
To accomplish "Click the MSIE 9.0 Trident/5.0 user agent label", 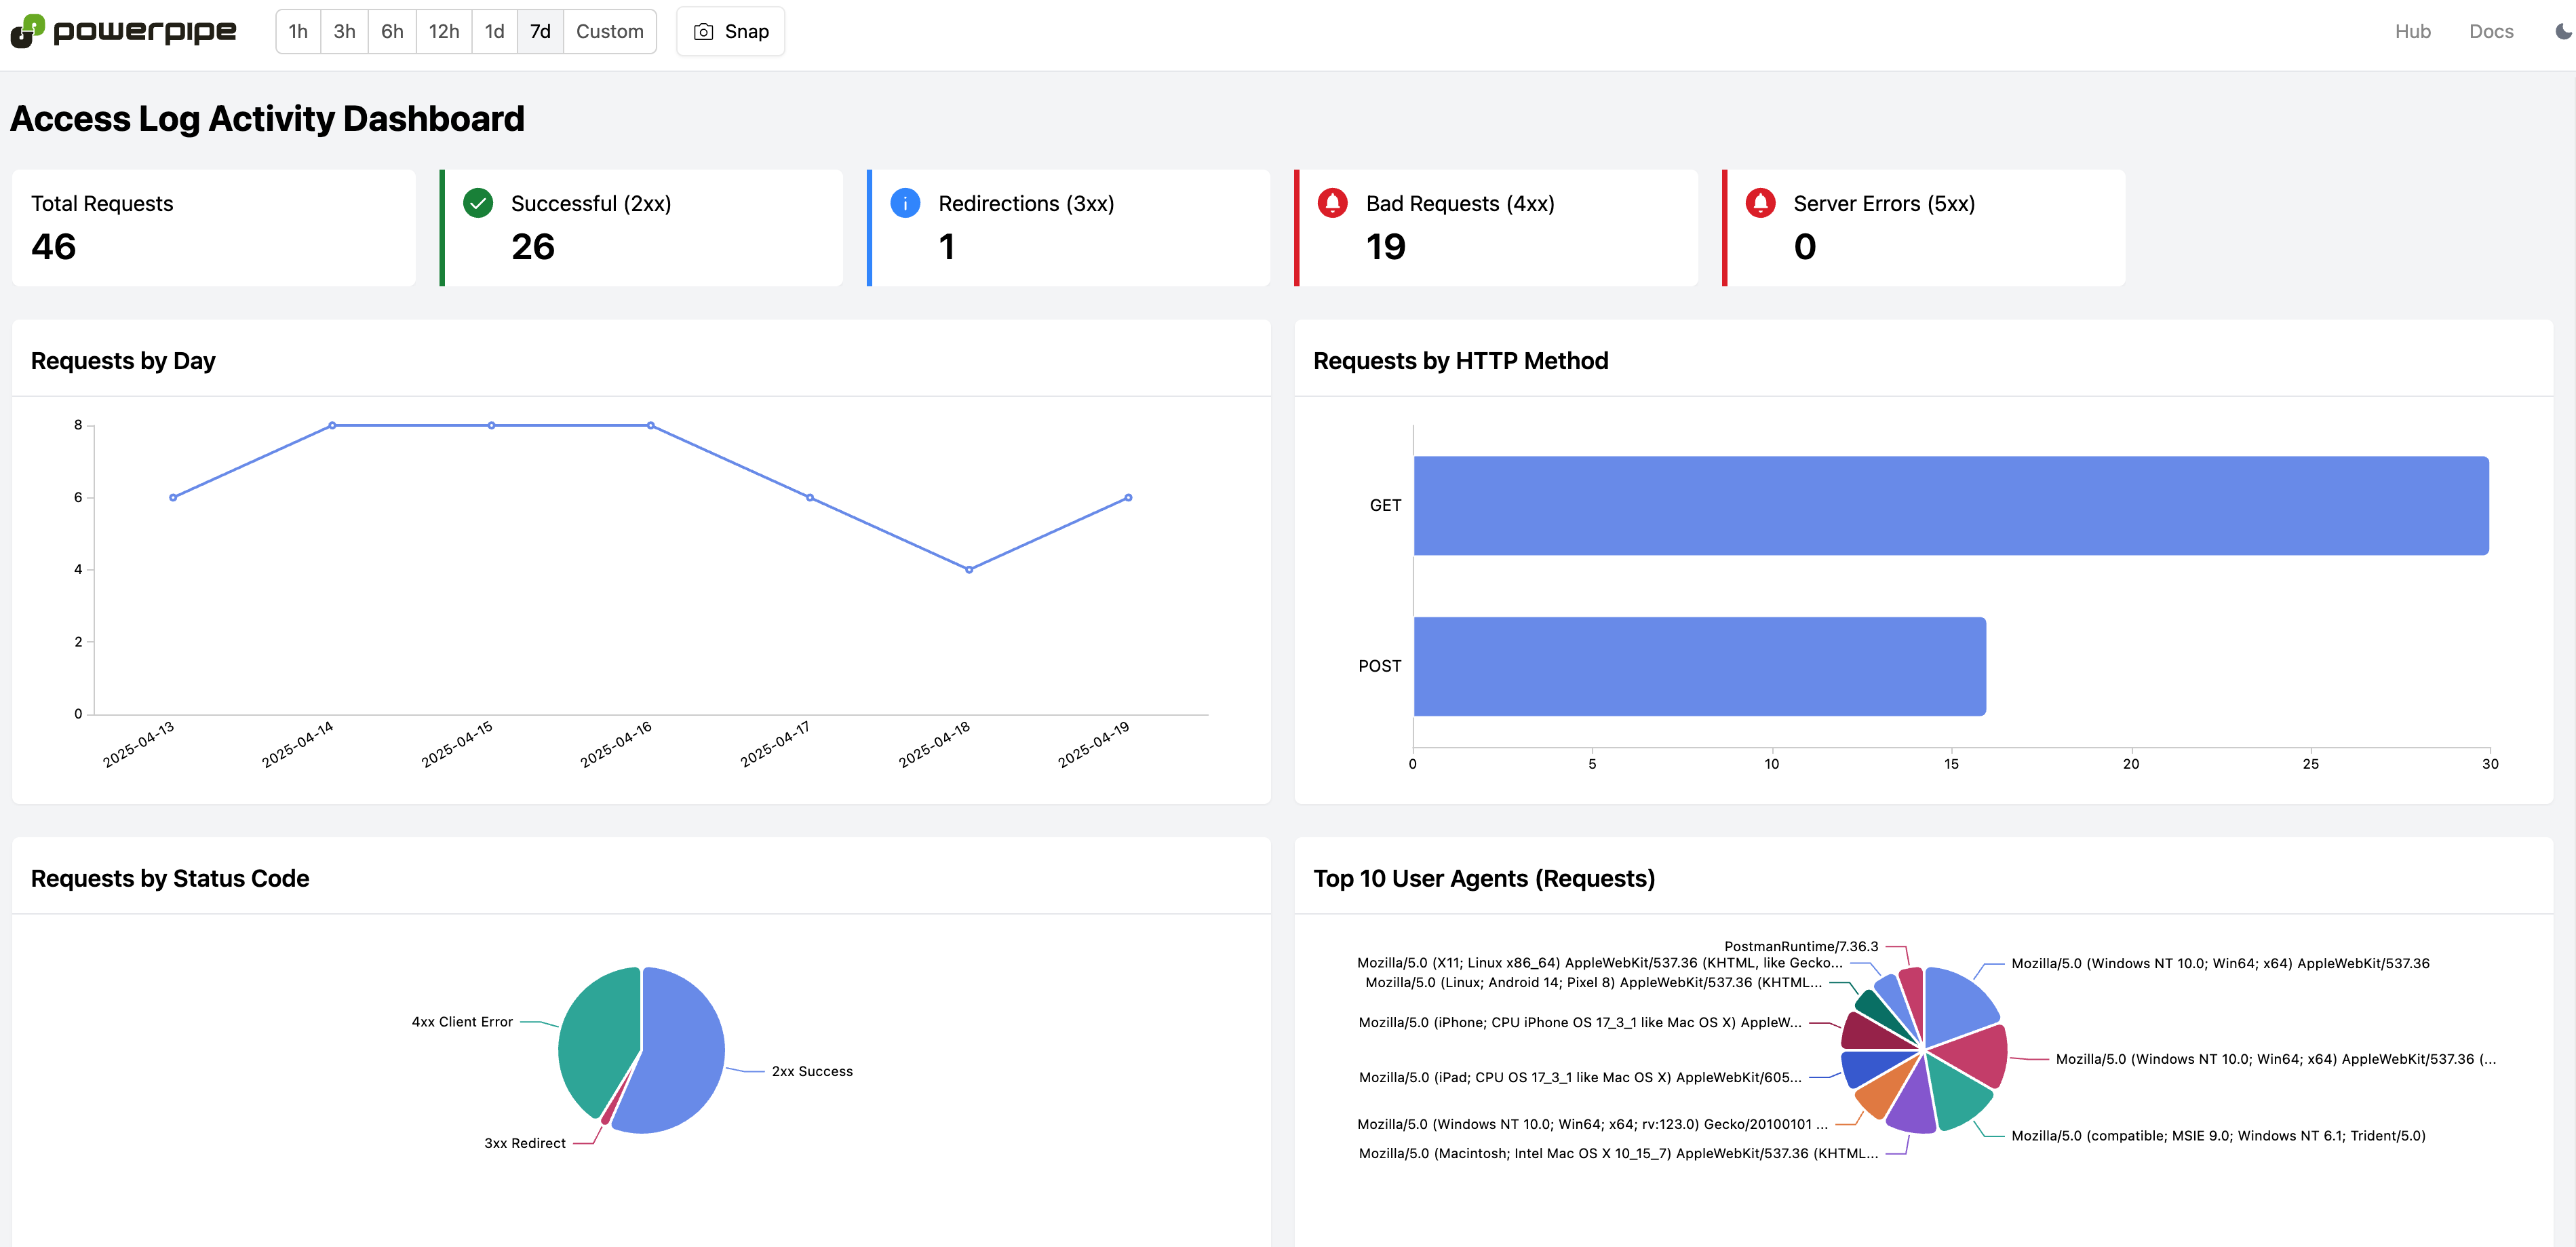I will pos(2218,1136).
